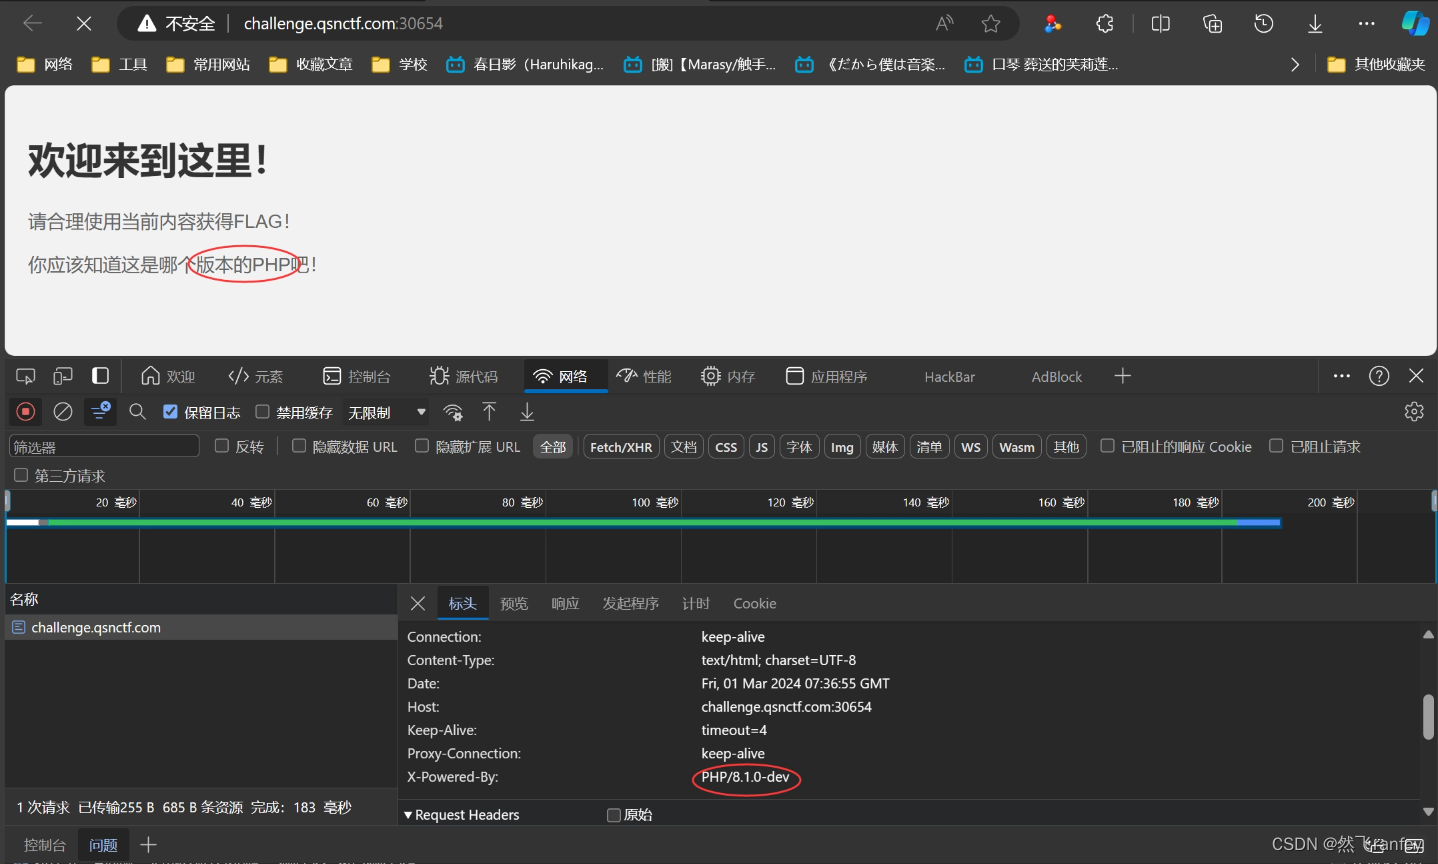The image size is (1438, 864).
Task: Open DevTools help question mark icon
Action: [1379, 376]
